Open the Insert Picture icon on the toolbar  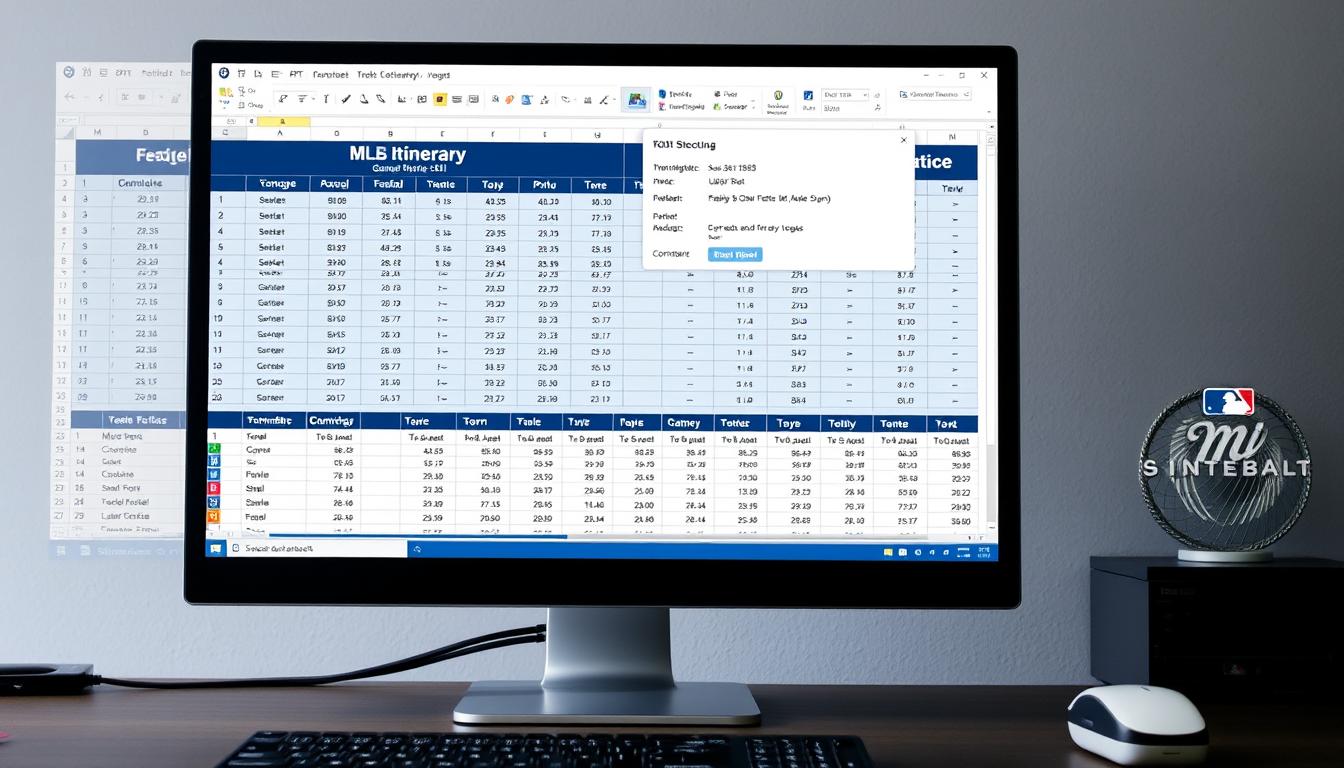[x=634, y=100]
